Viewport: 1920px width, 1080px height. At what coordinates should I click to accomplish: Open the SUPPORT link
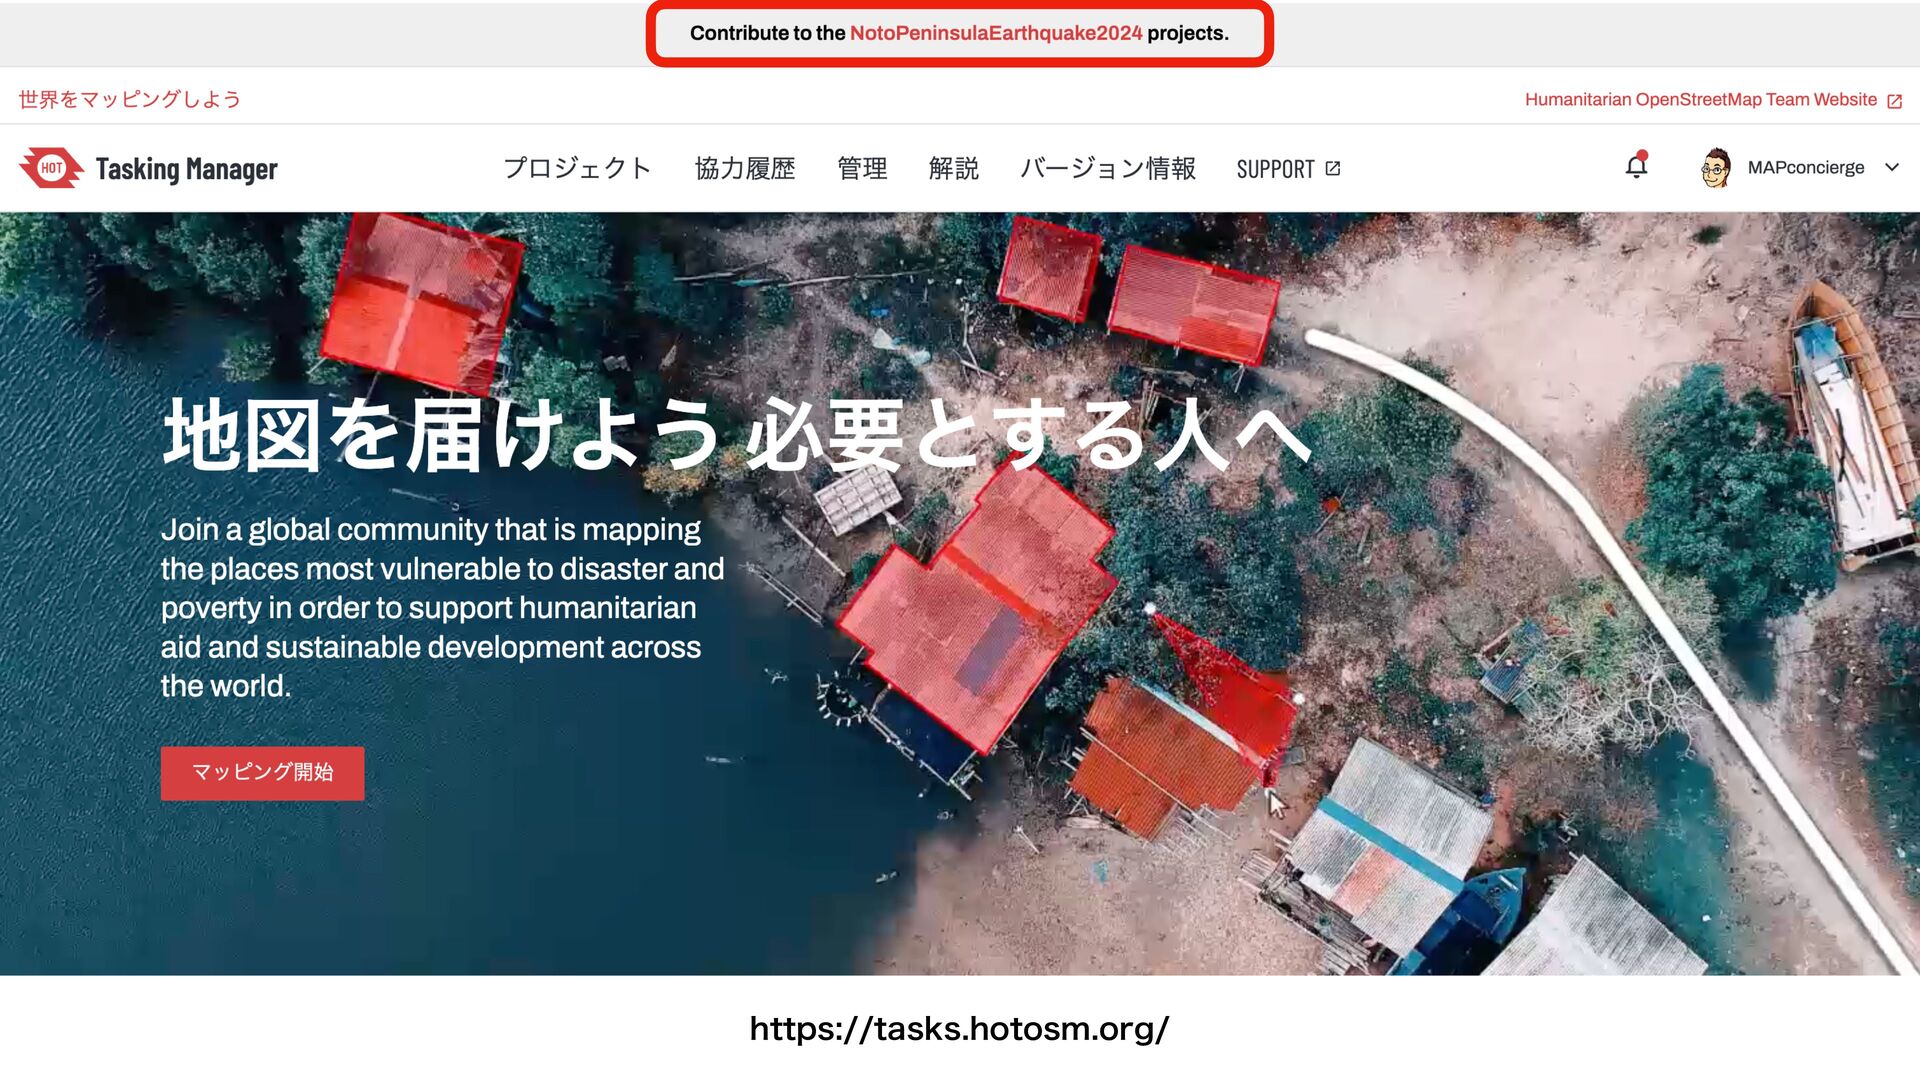tap(1275, 169)
